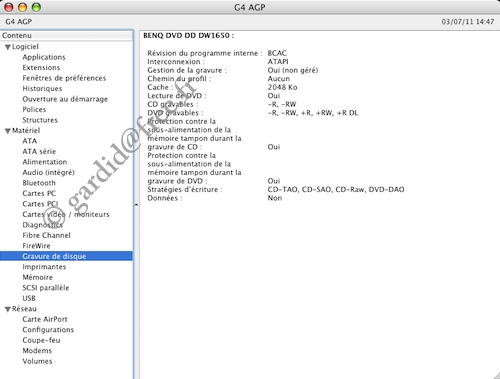Open Fenêtres de préférences entry
500x379 pixels.
(64, 78)
